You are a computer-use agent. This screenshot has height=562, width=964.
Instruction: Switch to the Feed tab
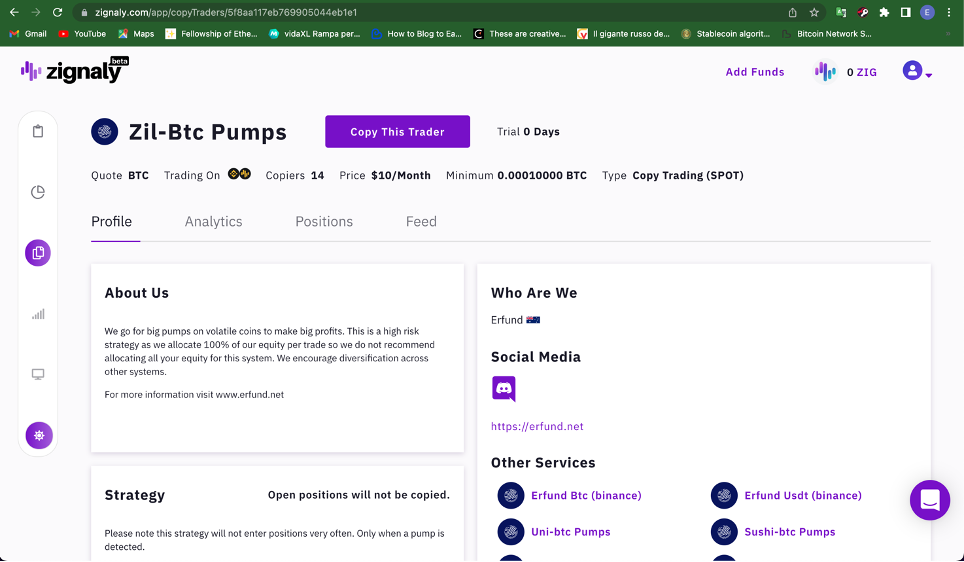tap(421, 221)
